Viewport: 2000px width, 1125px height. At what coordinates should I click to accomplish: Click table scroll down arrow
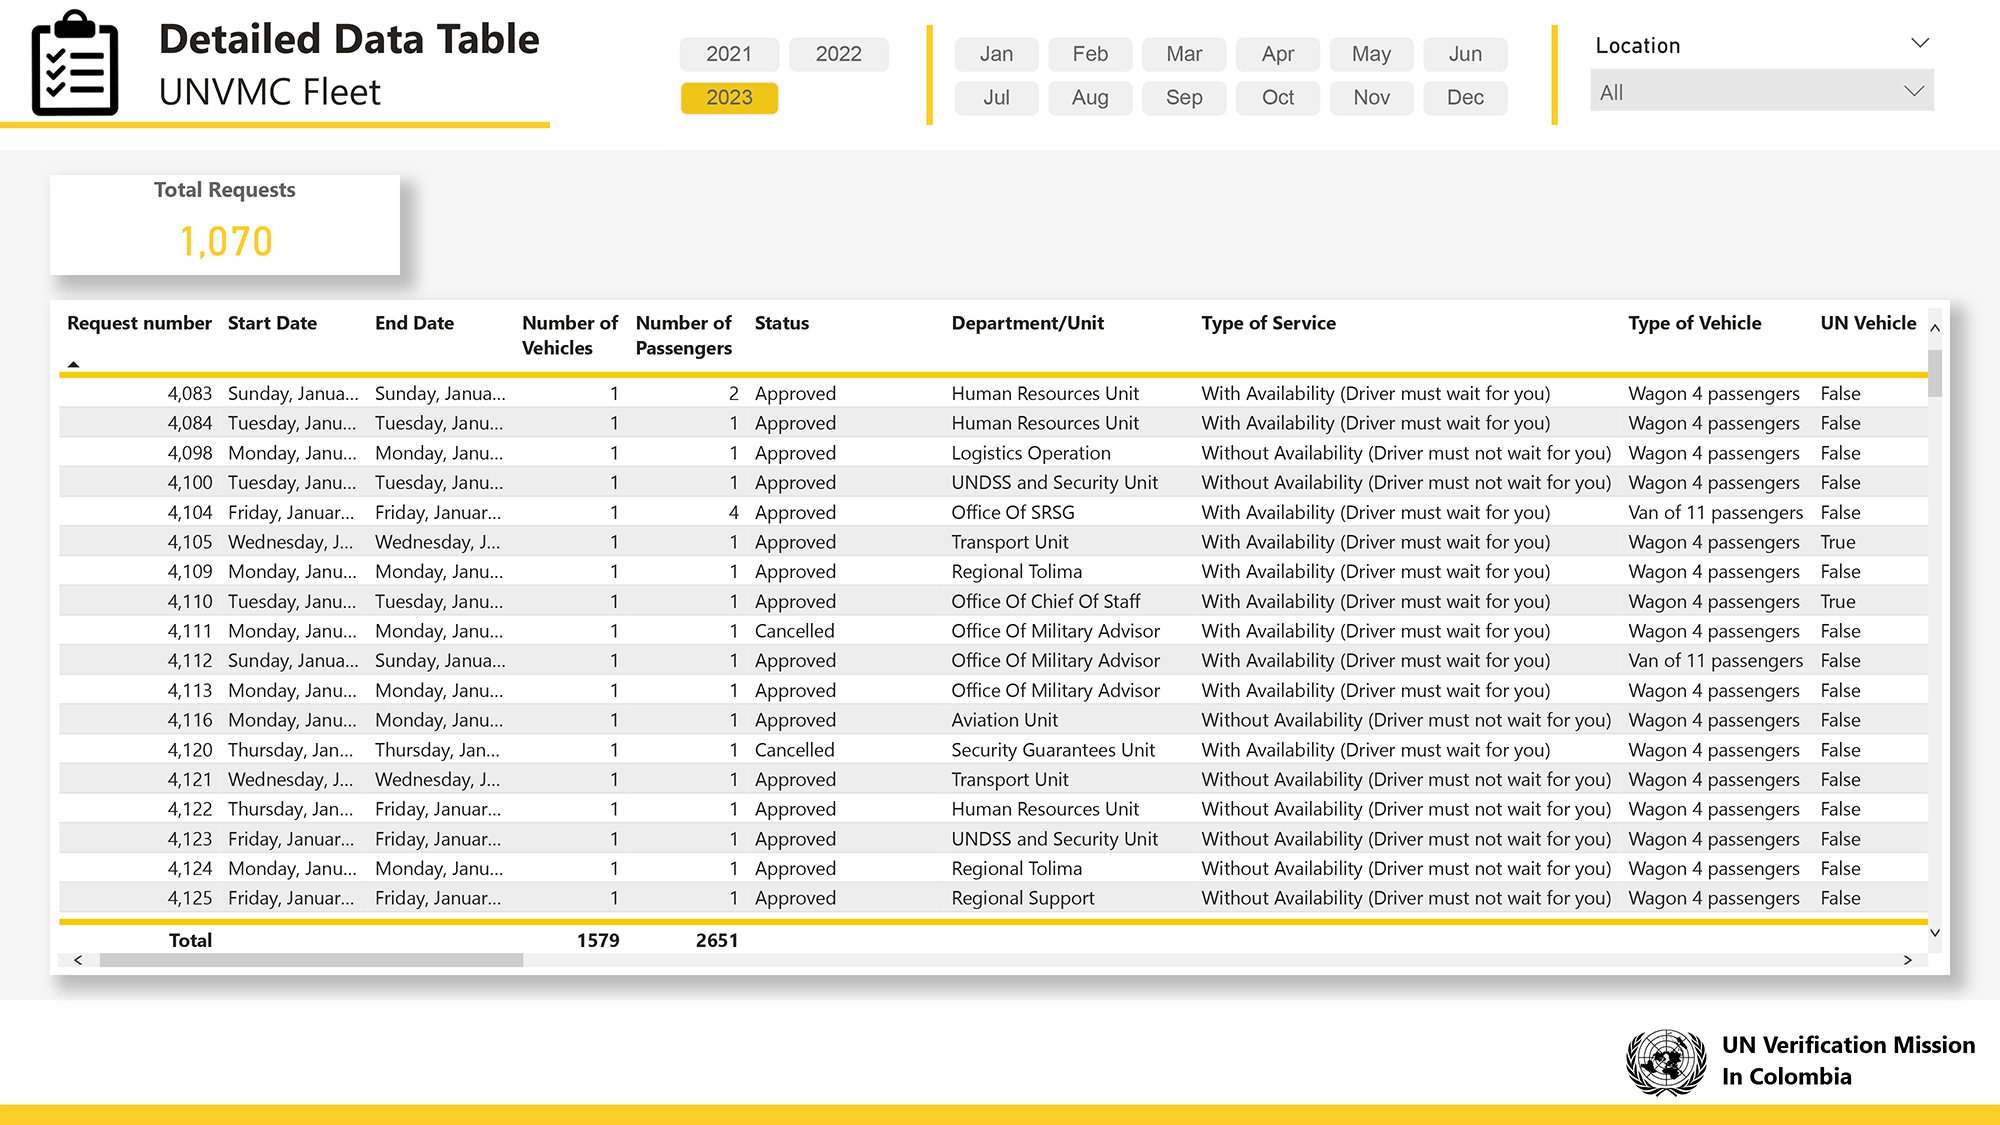coord(1935,932)
